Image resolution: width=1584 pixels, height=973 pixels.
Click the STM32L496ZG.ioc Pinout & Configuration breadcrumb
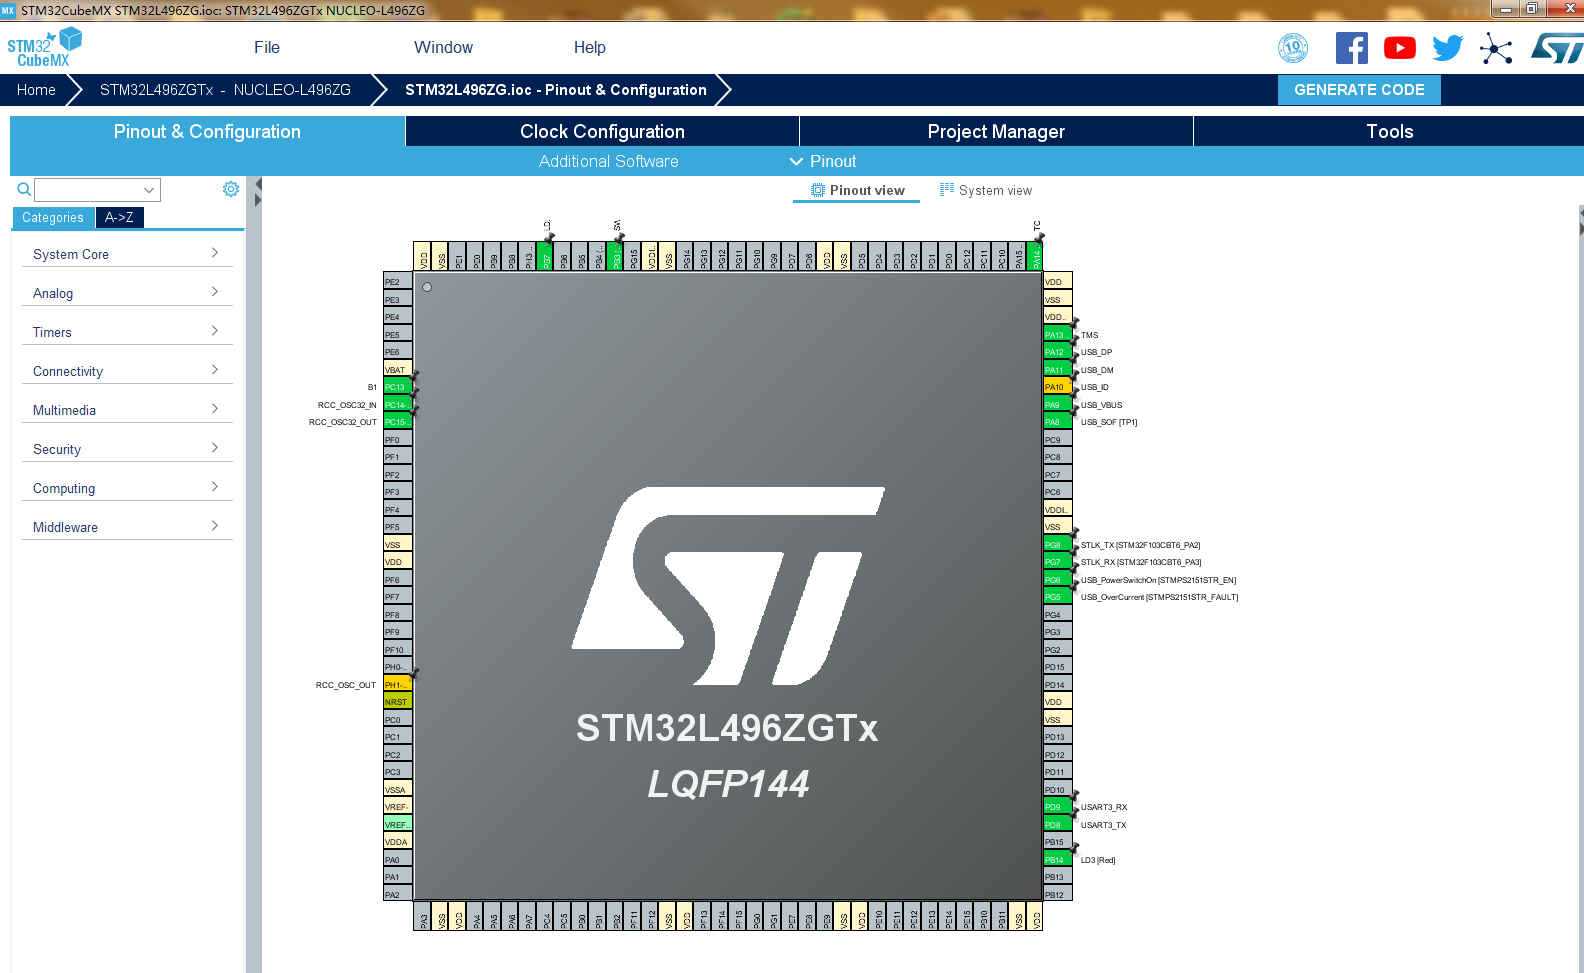point(556,89)
